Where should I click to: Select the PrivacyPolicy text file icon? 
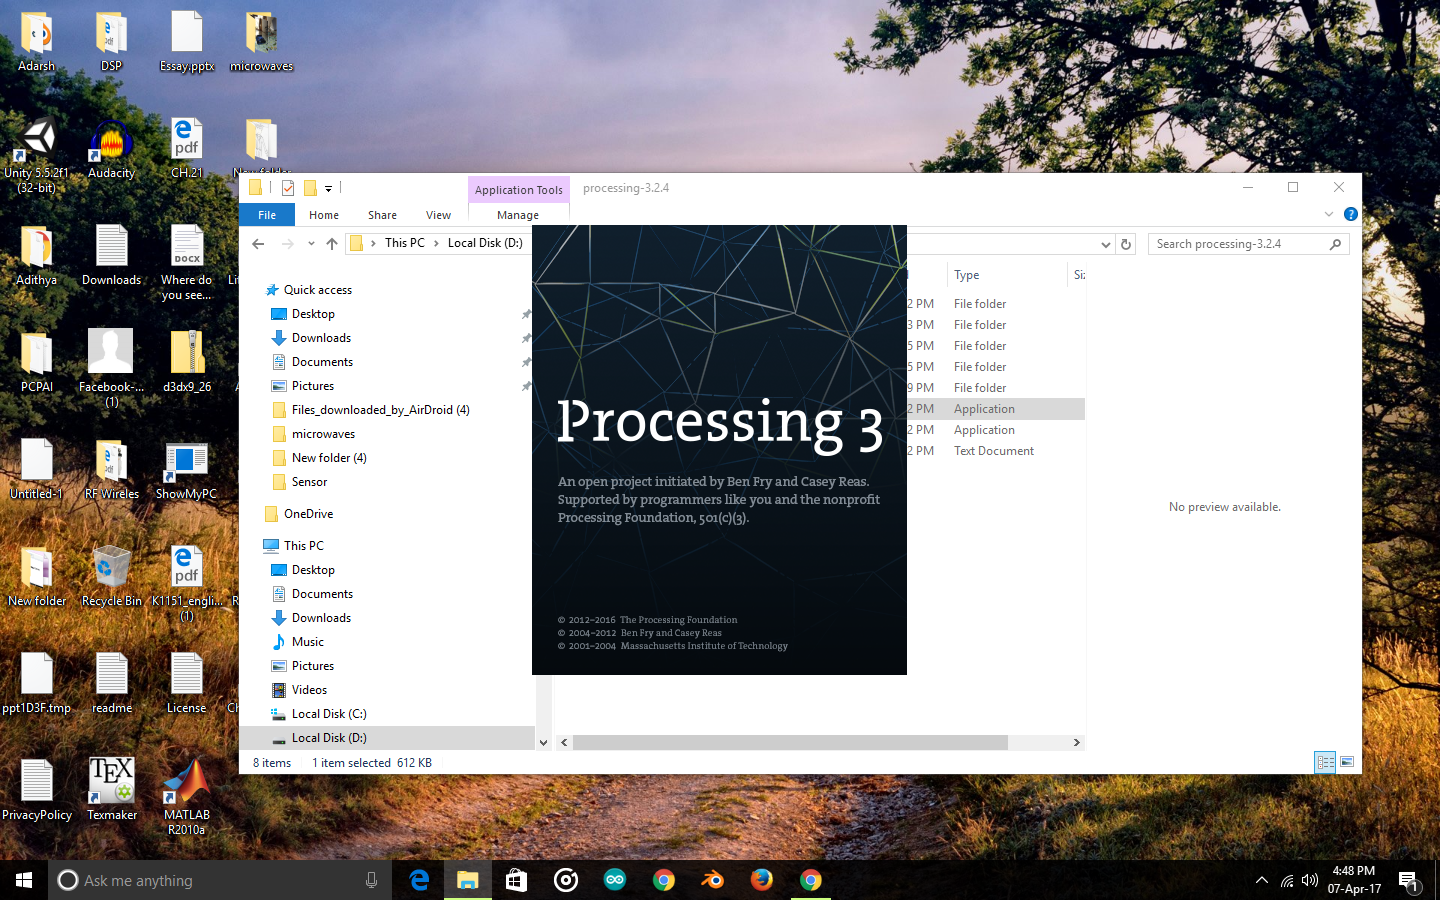(36, 790)
